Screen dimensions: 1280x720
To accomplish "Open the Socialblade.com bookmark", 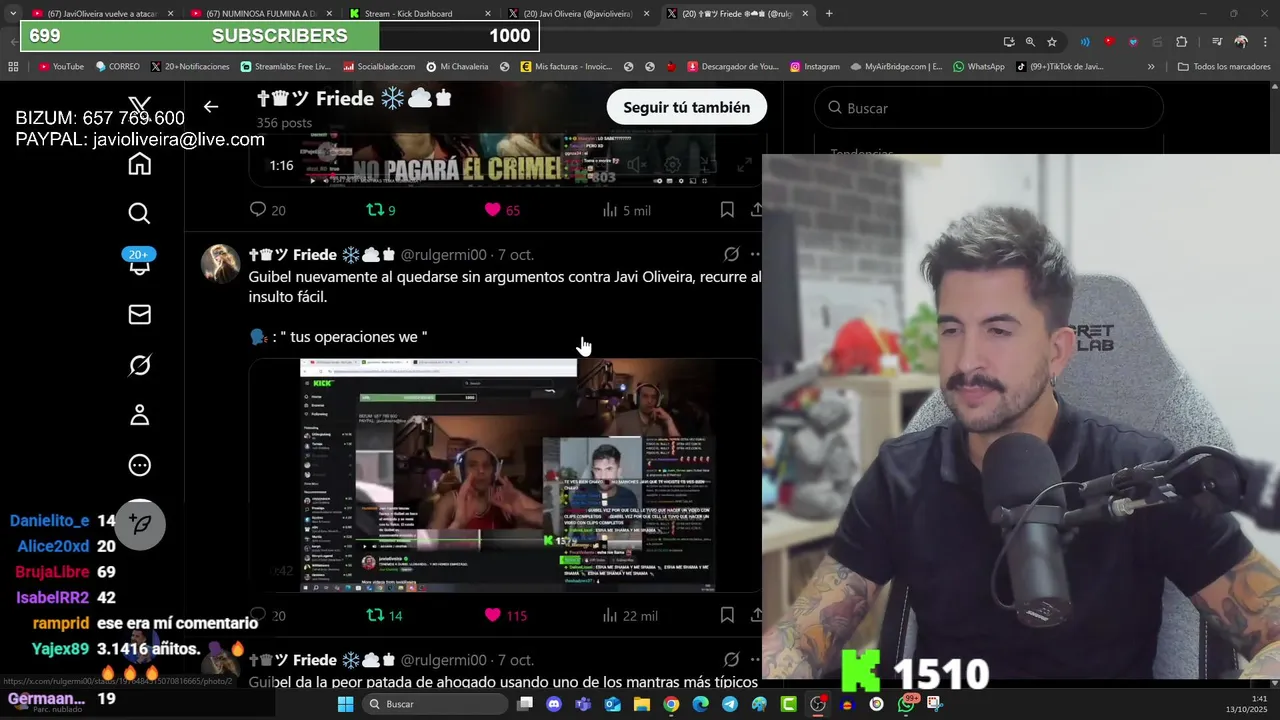I will coord(379,67).
